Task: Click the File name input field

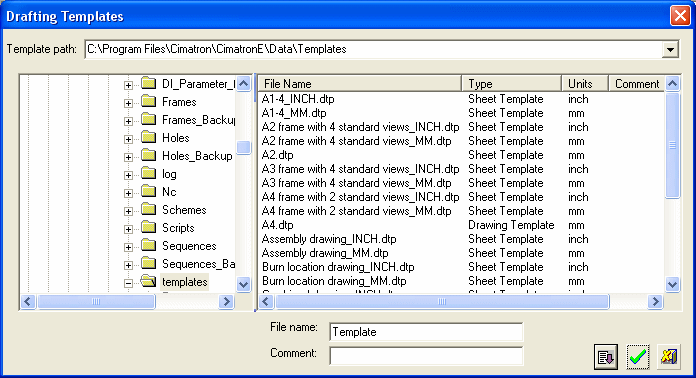Action: [x=426, y=332]
